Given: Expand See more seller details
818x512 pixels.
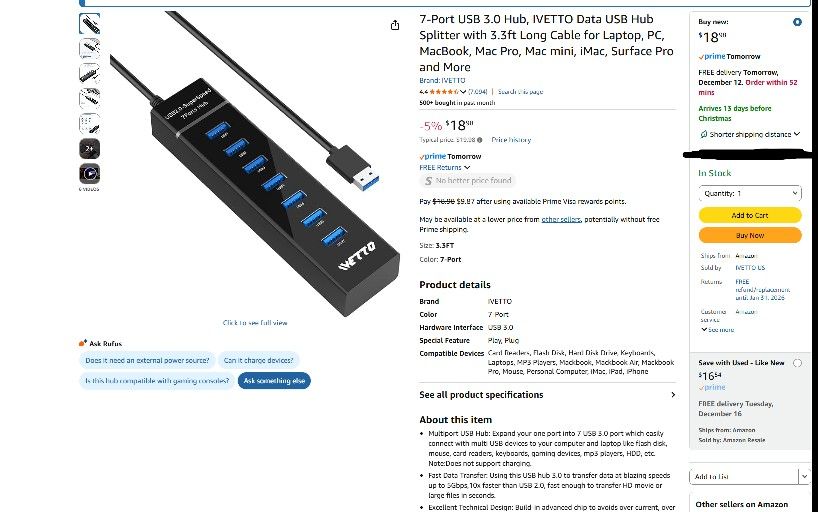Looking at the screenshot, I should point(718,330).
